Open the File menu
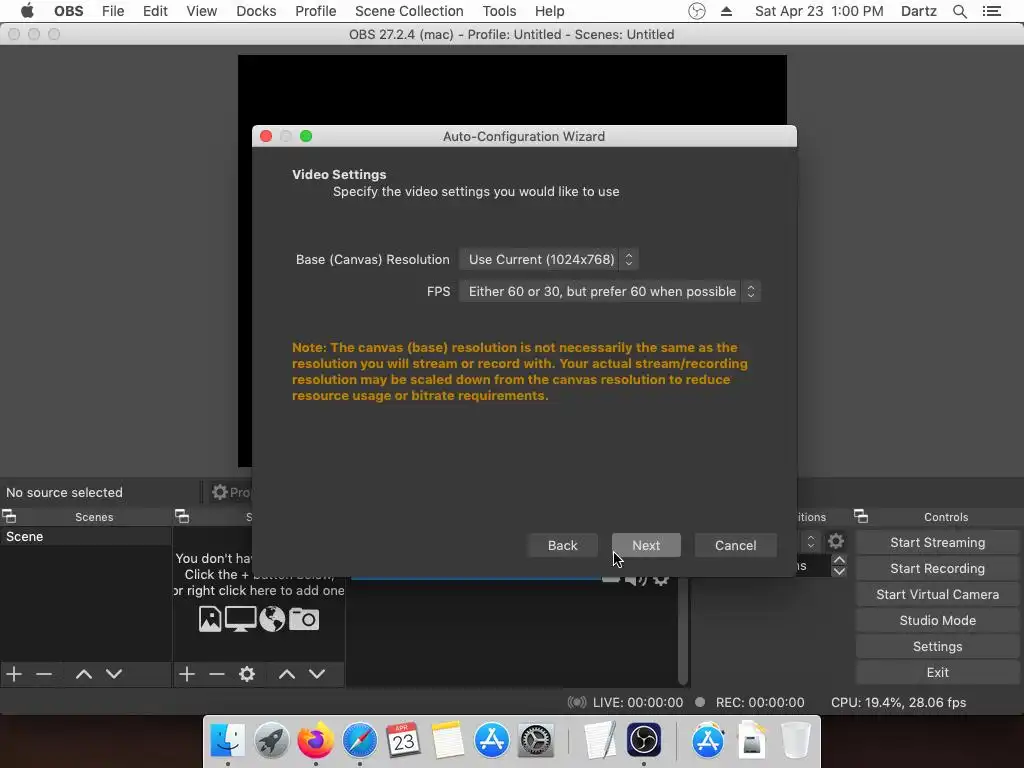 coord(113,11)
